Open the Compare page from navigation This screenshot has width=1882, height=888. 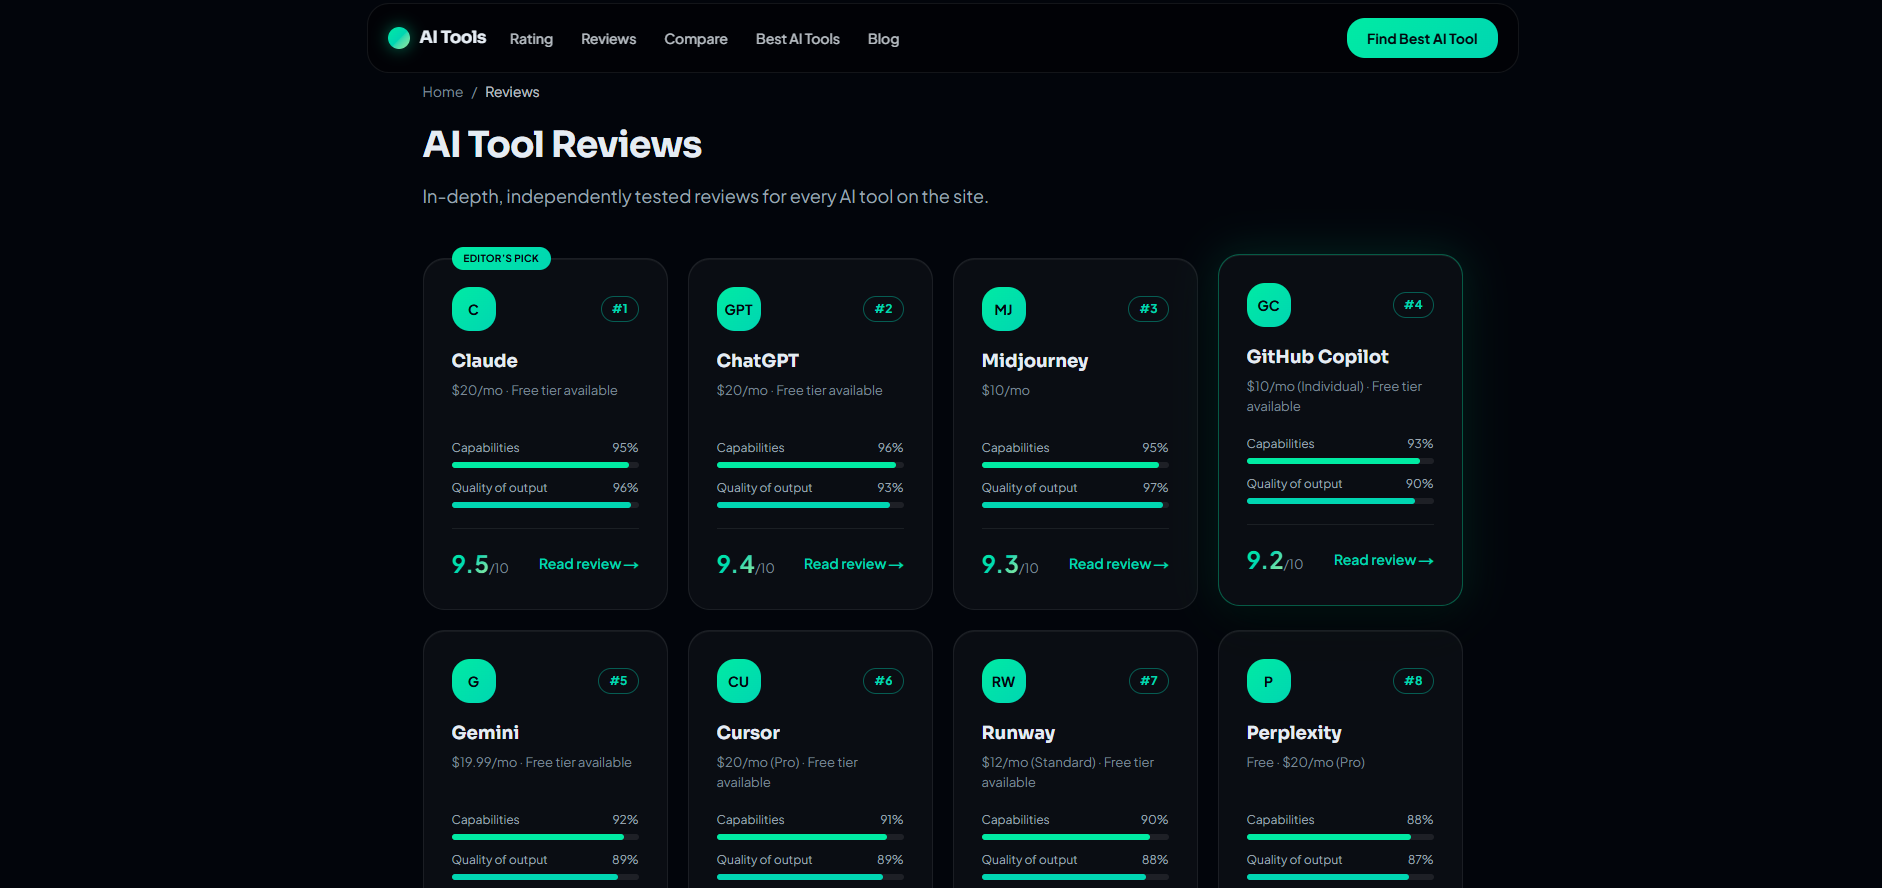pyautogui.click(x=696, y=39)
